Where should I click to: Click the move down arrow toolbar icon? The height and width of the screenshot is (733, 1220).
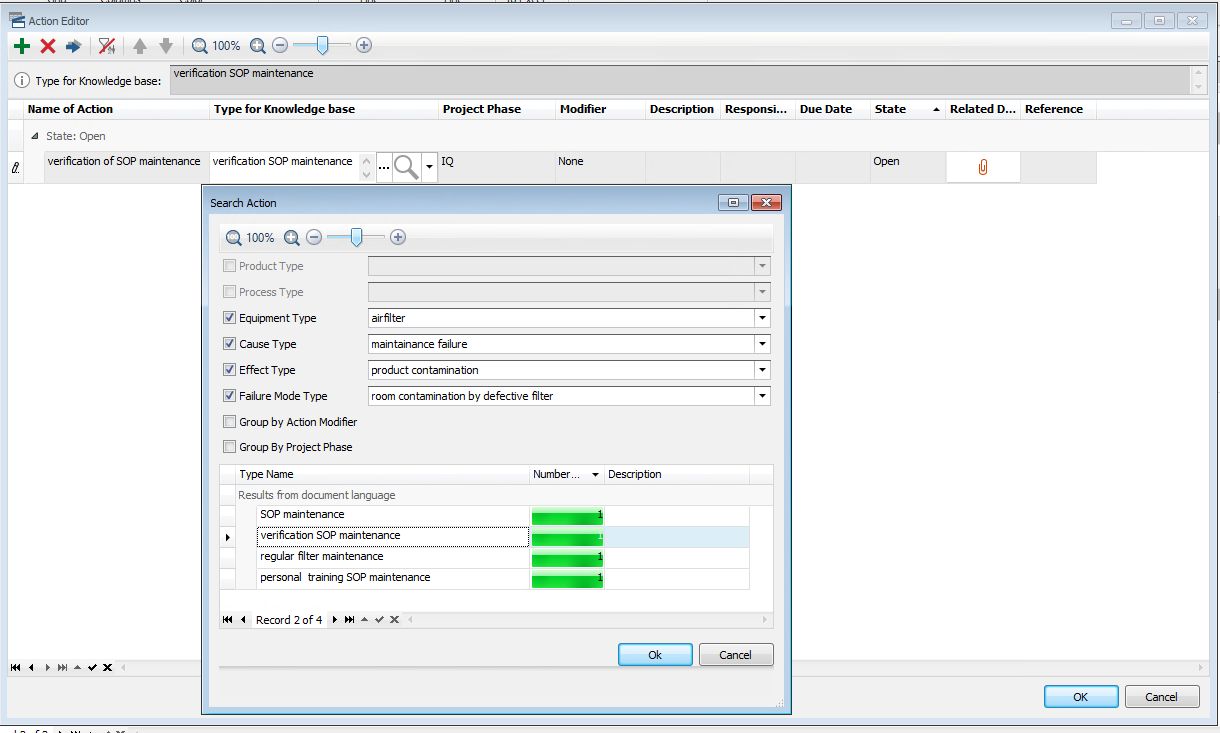pyautogui.click(x=166, y=46)
